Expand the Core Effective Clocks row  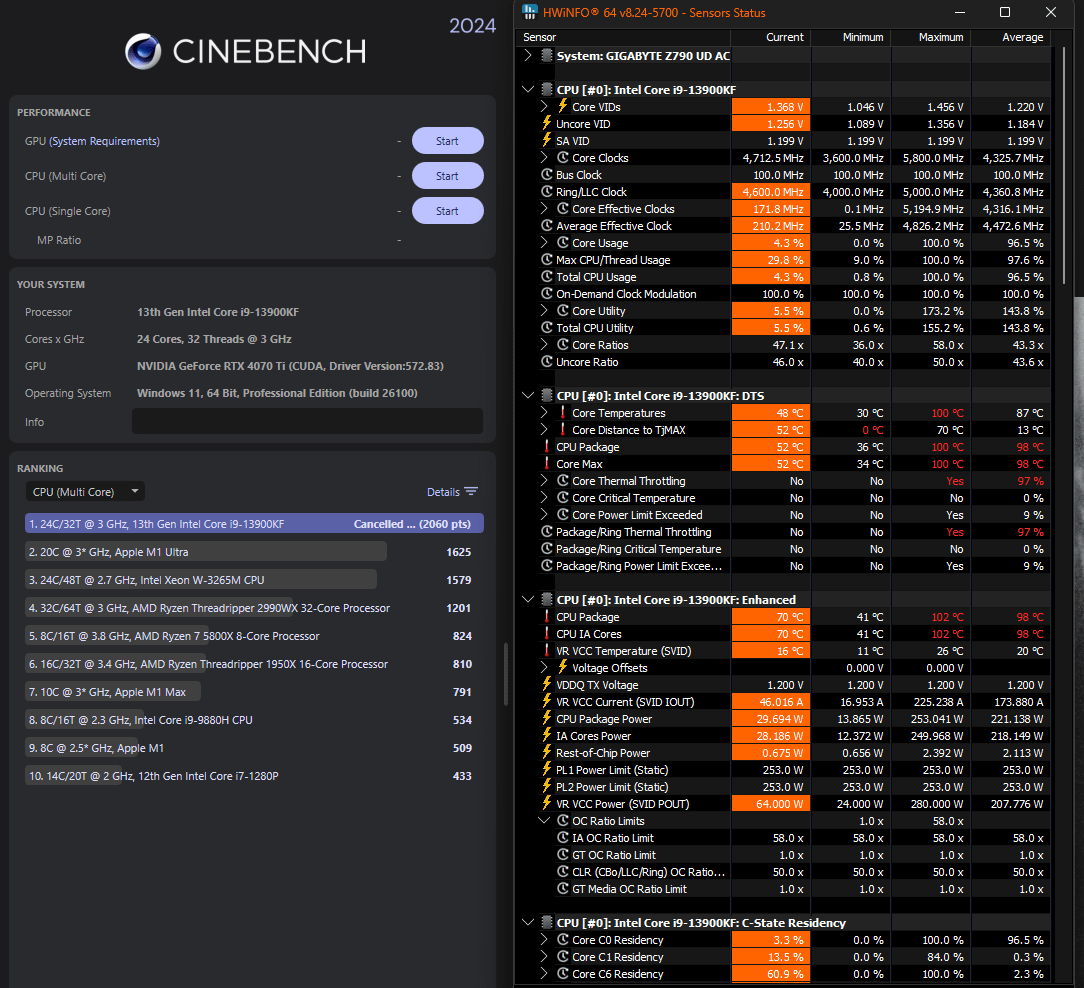point(544,209)
